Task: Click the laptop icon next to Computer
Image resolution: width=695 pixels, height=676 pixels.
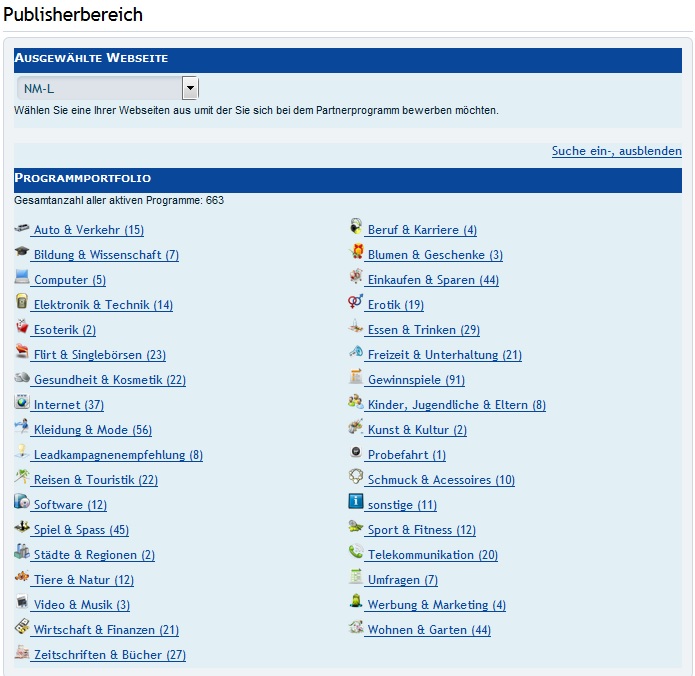Action: (22, 278)
